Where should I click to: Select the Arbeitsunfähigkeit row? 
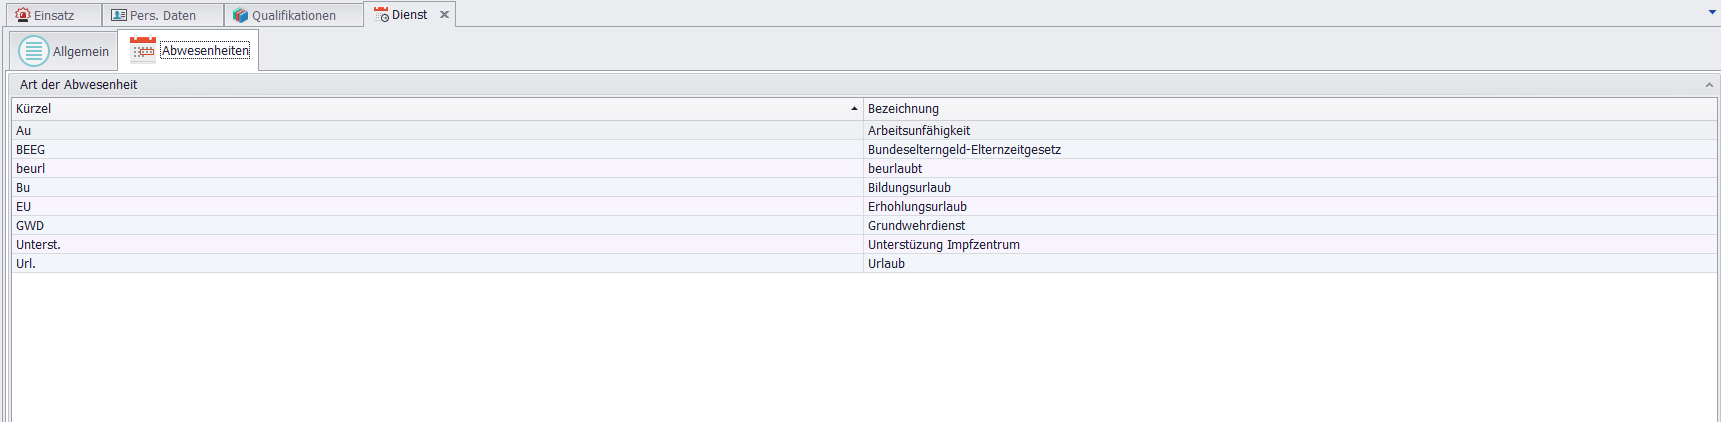pyautogui.click(x=918, y=131)
